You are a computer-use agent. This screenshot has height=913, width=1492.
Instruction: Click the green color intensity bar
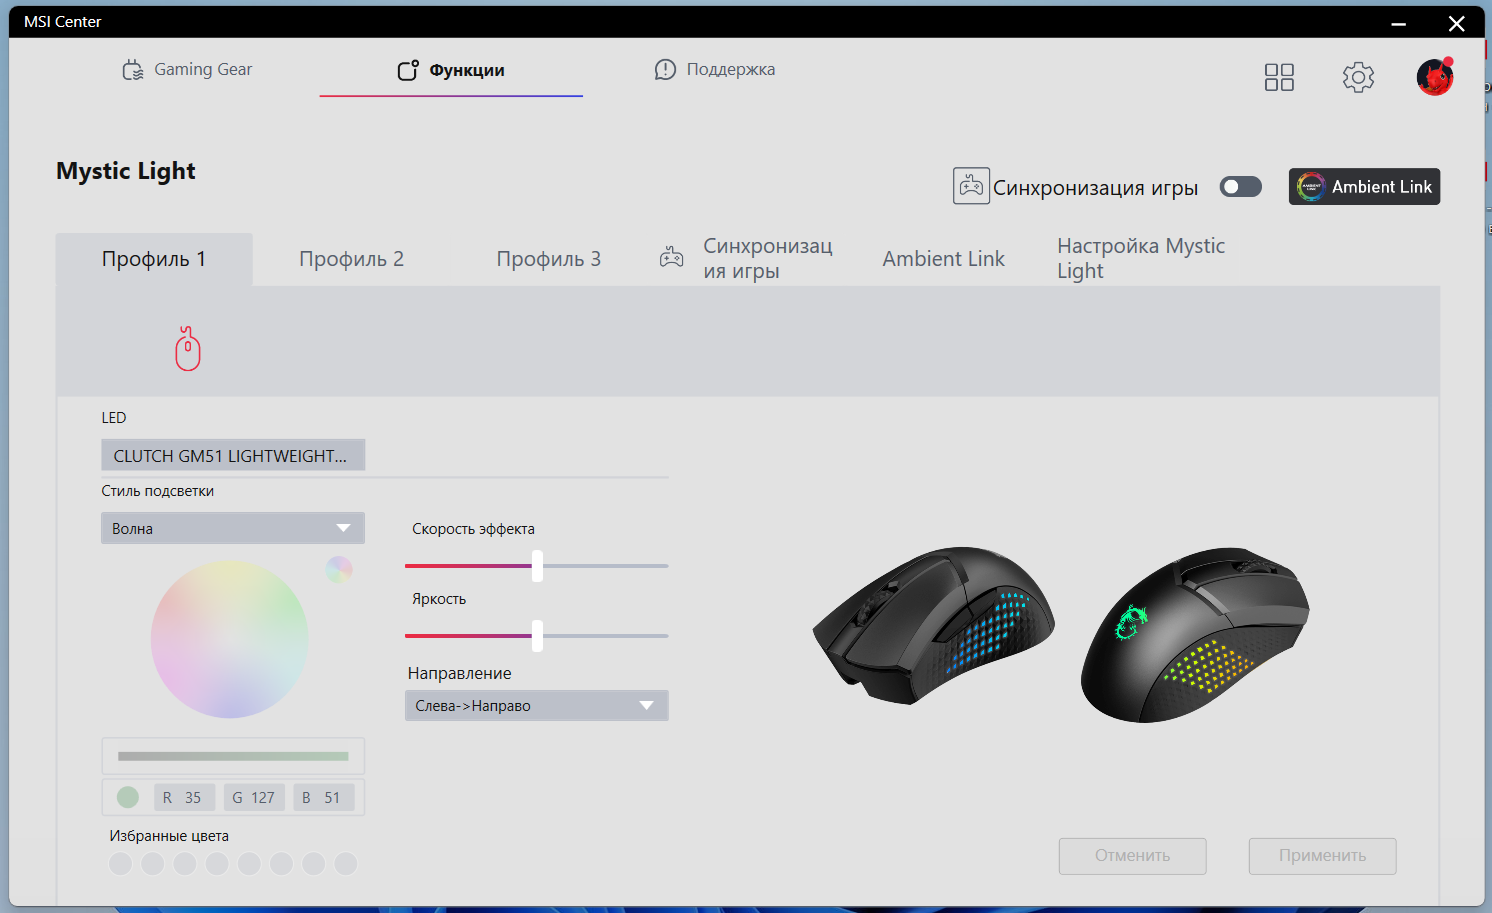coord(233,756)
